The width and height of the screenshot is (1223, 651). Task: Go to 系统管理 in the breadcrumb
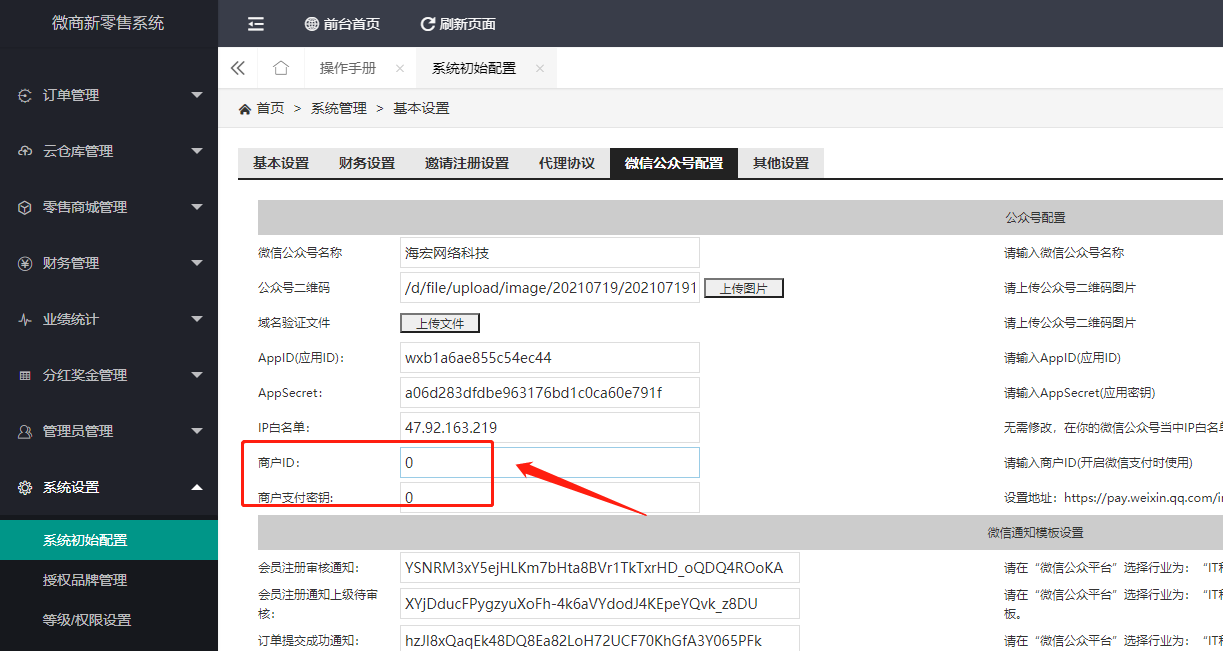point(339,109)
